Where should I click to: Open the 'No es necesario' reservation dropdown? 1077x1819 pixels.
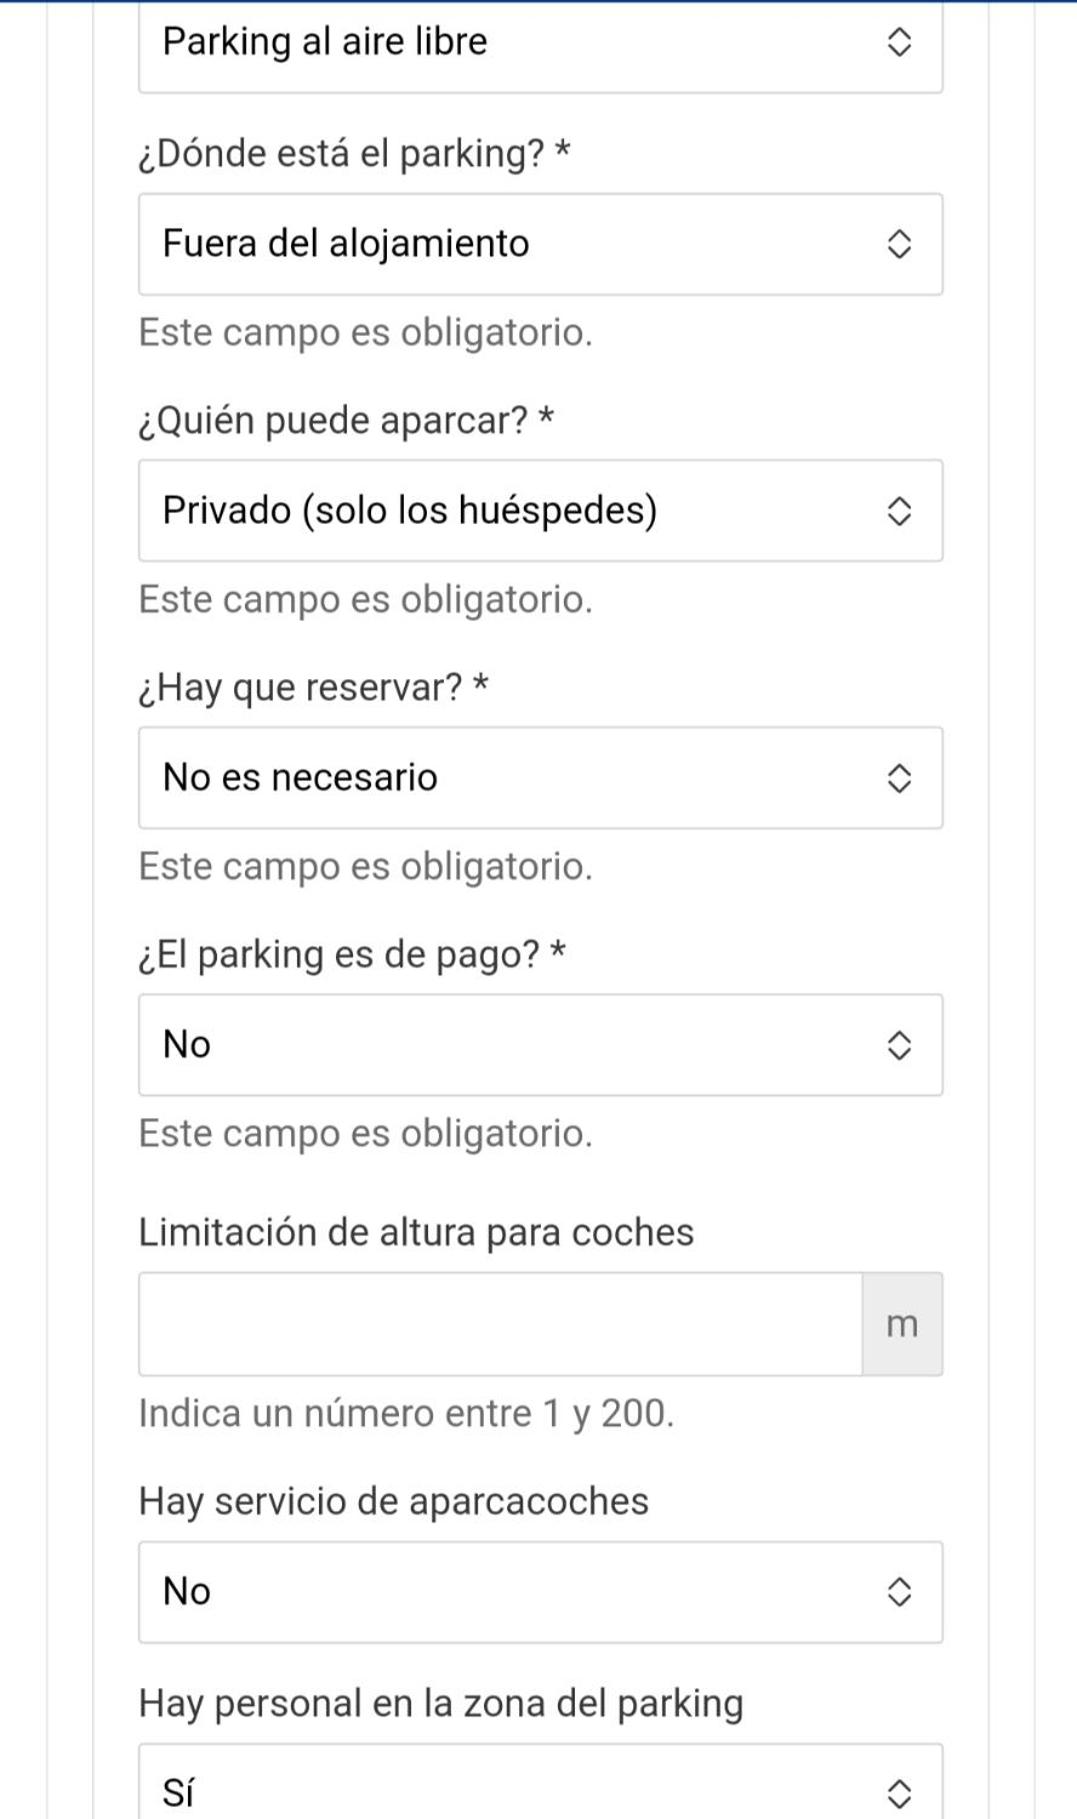pos(540,778)
